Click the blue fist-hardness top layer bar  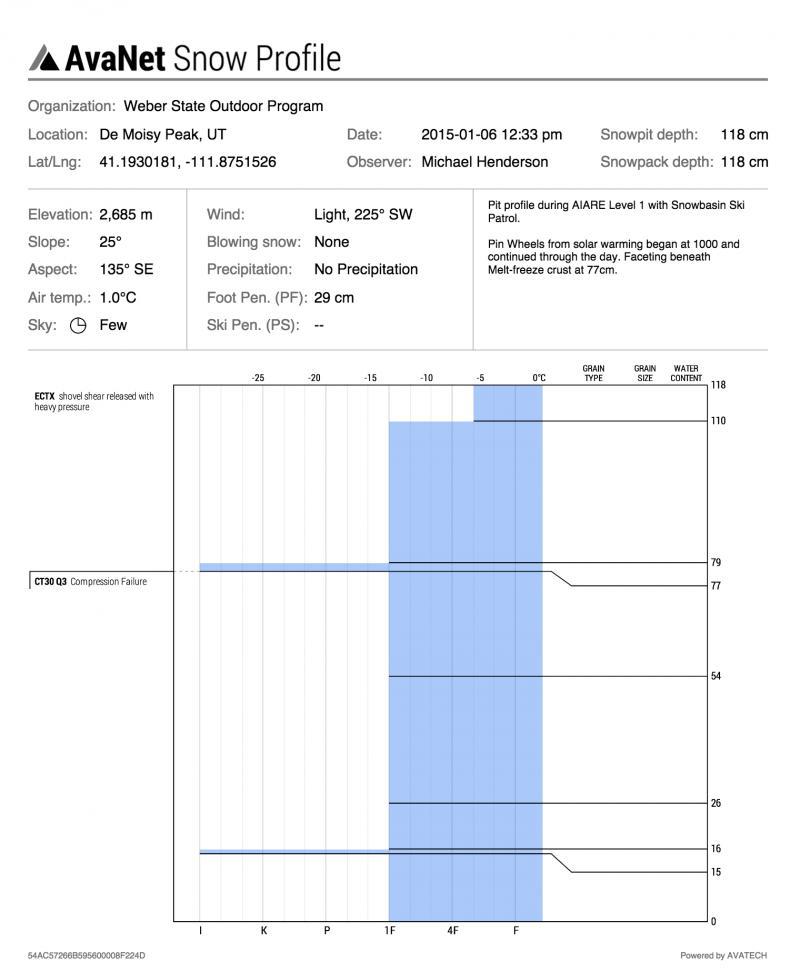tap(507, 403)
